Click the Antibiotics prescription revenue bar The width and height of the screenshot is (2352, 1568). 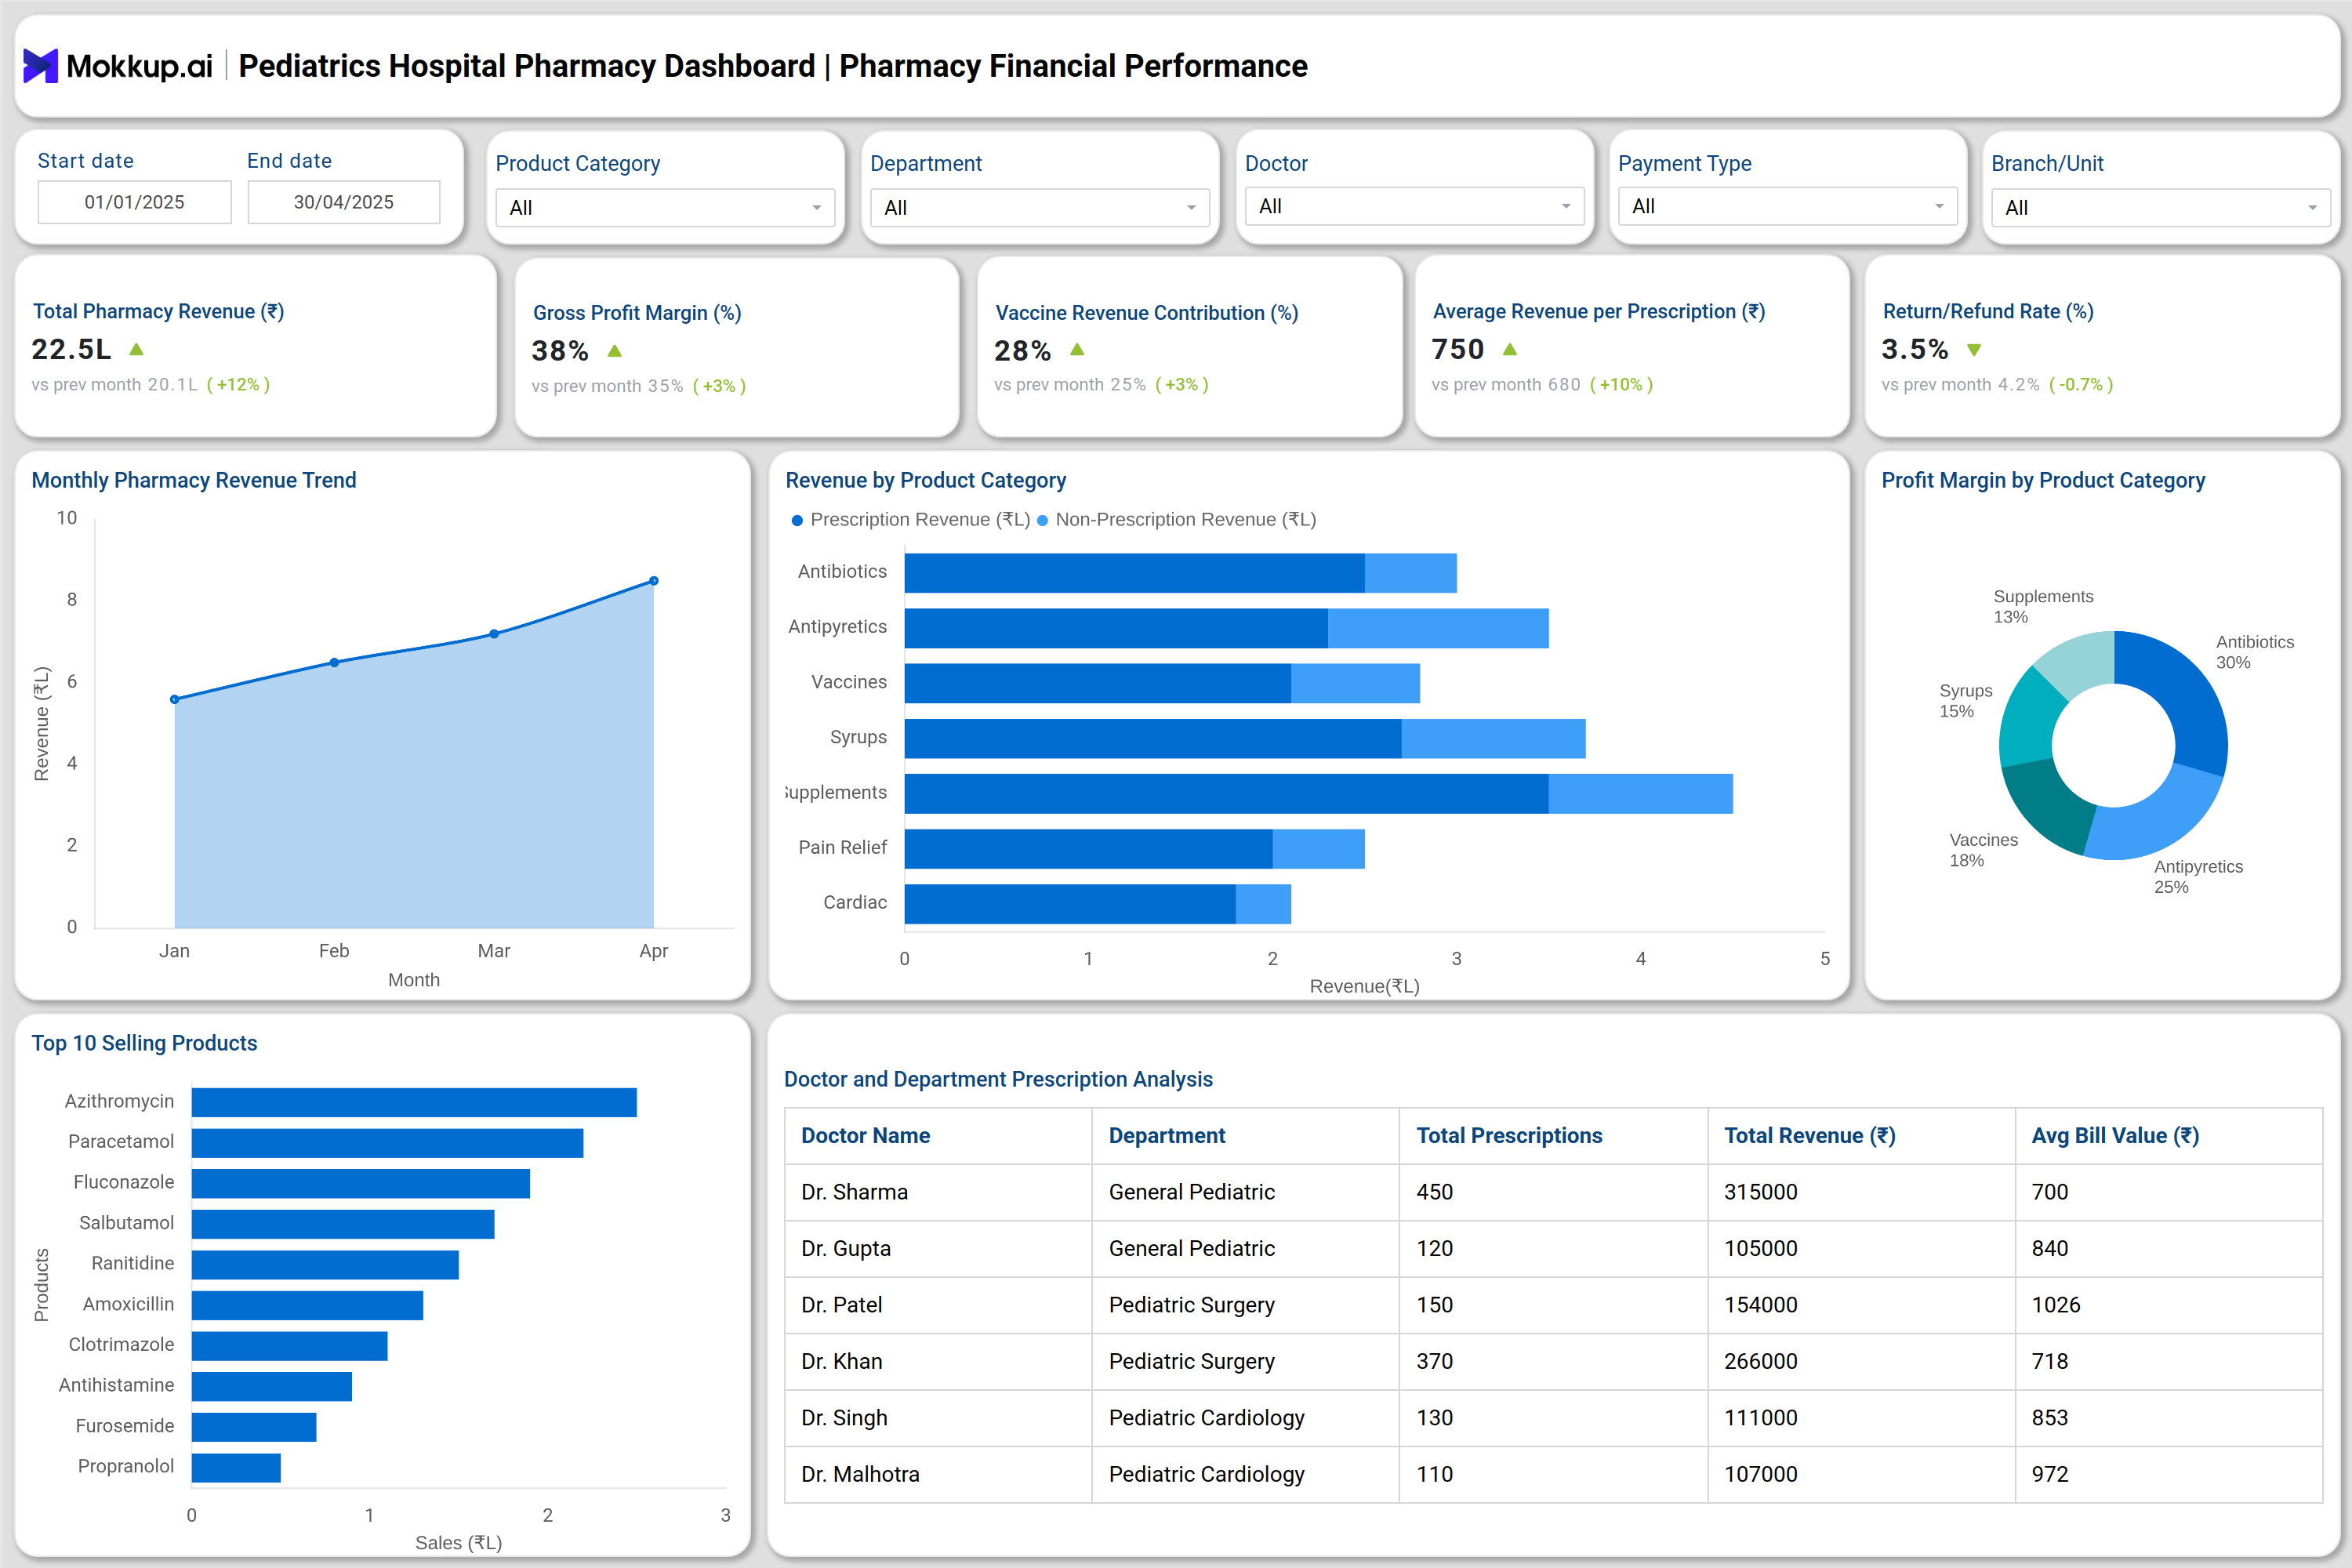pos(1135,573)
